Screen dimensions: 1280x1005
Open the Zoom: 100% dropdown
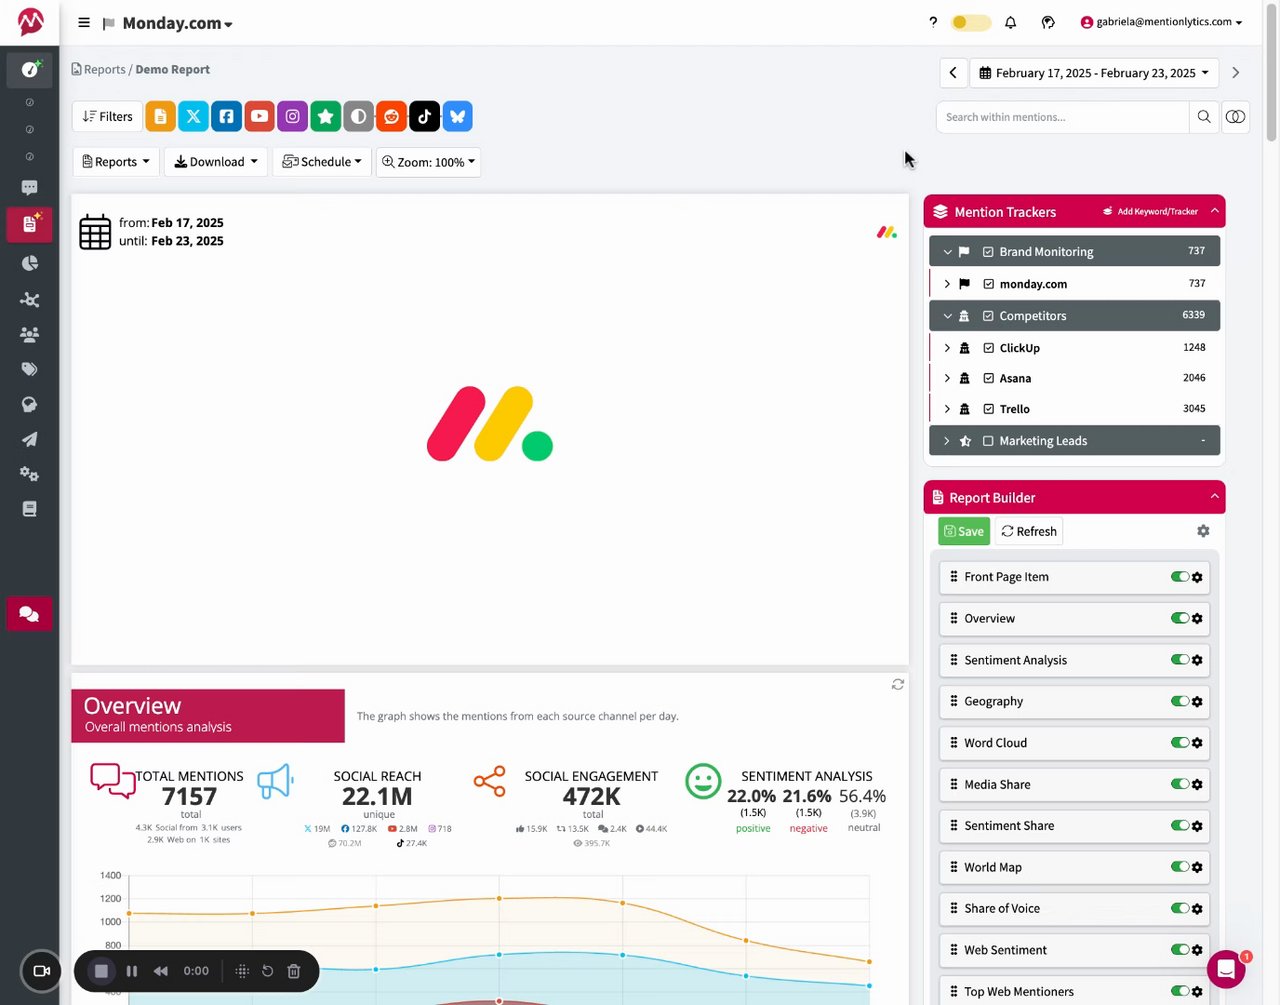(x=429, y=162)
